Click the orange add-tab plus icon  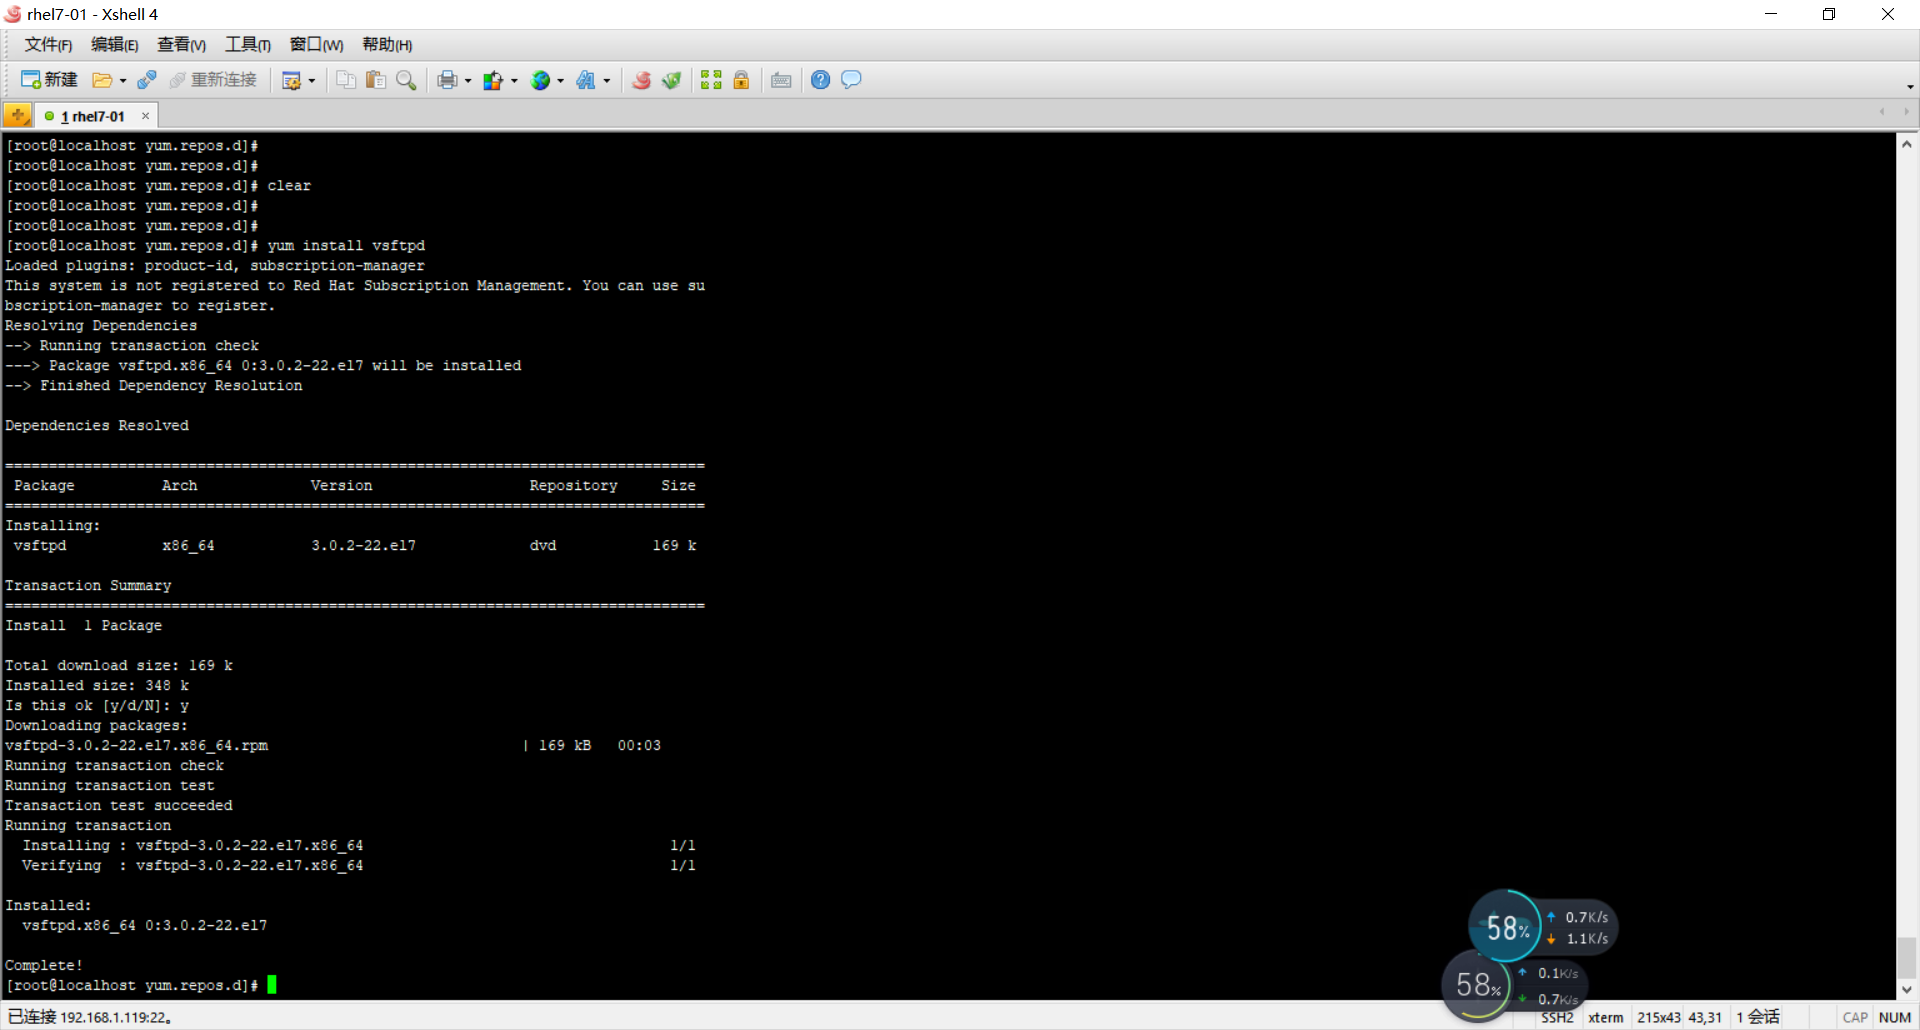click(17, 116)
